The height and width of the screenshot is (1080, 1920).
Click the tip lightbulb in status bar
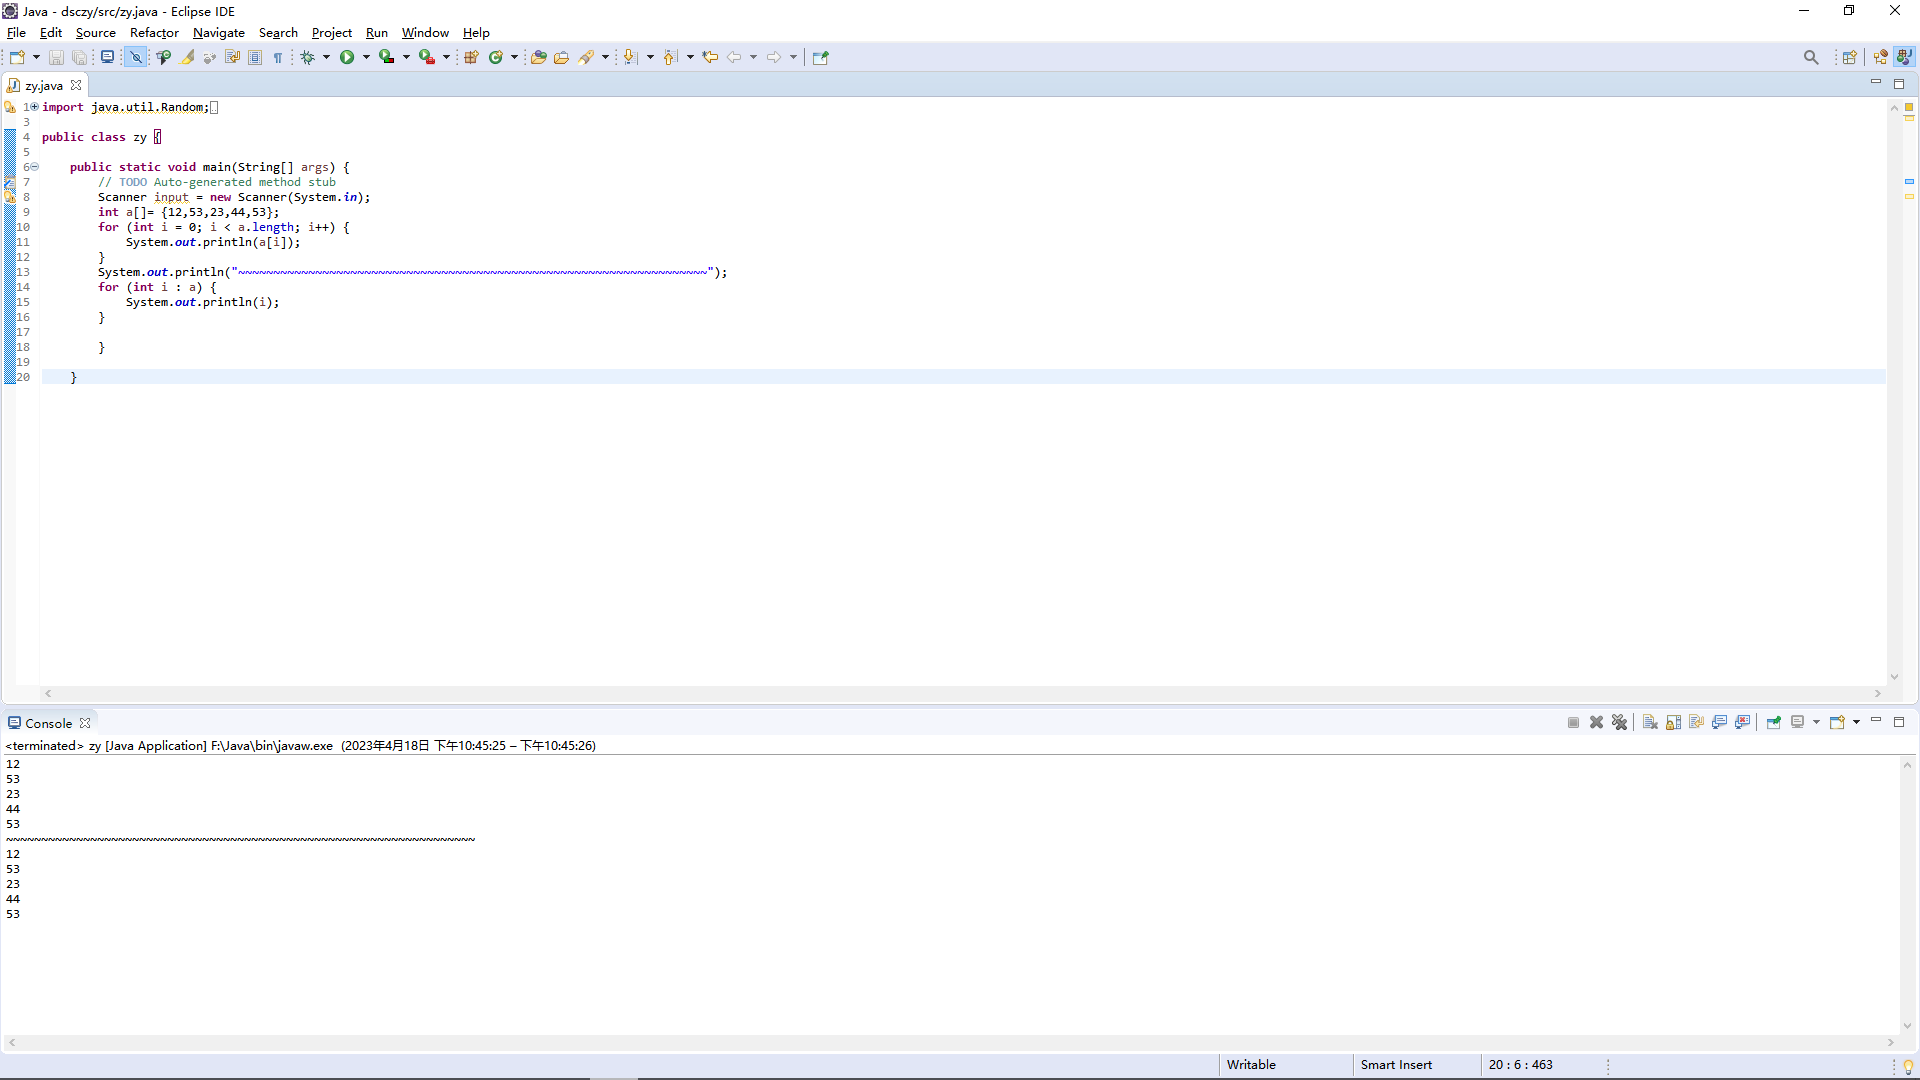[x=1908, y=1065]
